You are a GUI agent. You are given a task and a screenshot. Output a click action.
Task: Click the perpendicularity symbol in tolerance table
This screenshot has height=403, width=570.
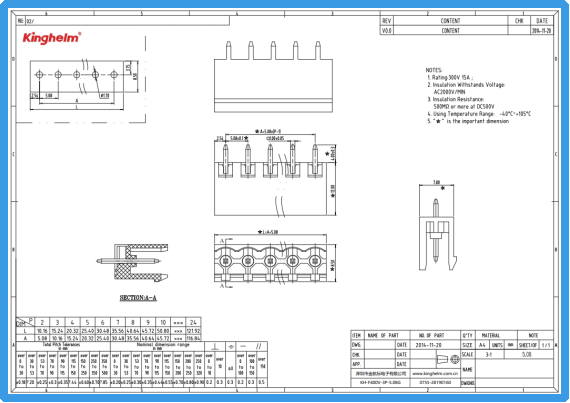coord(215,347)
